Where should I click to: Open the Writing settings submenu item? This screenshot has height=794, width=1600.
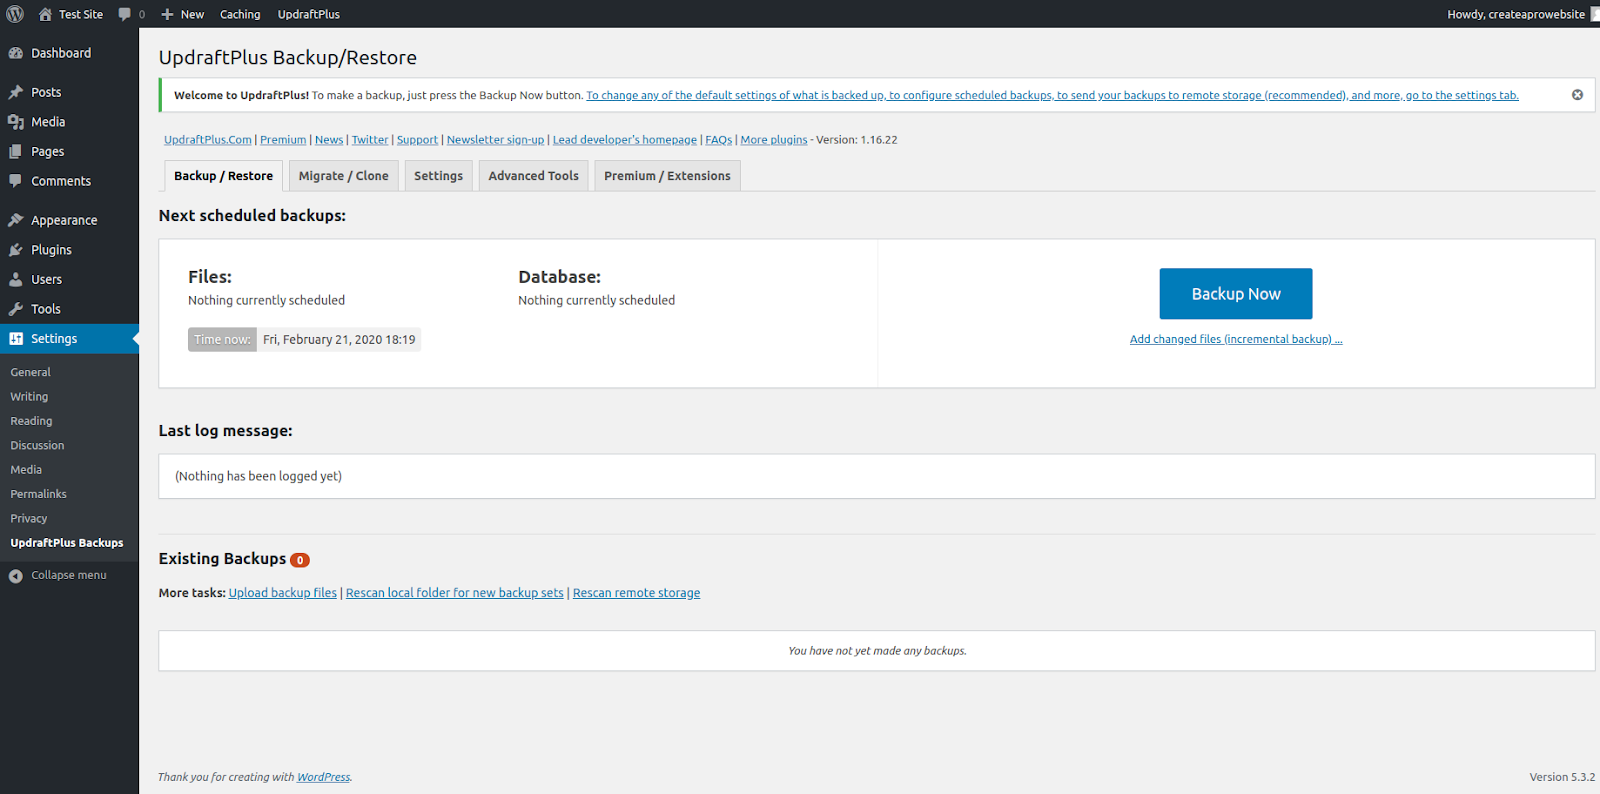(x=29, y=397)
